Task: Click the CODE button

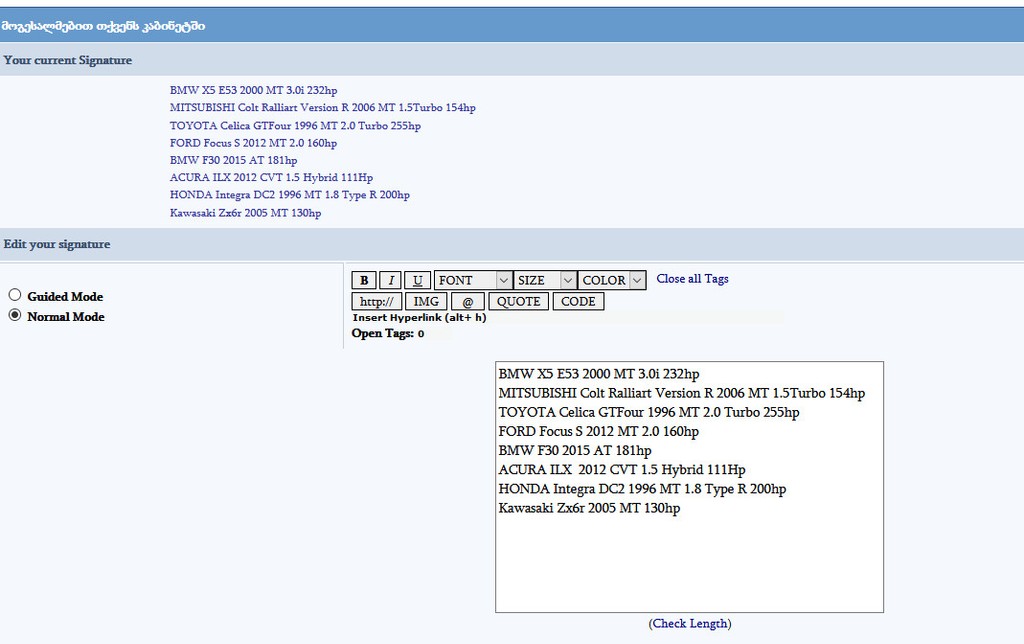Action: coord(579,302)
